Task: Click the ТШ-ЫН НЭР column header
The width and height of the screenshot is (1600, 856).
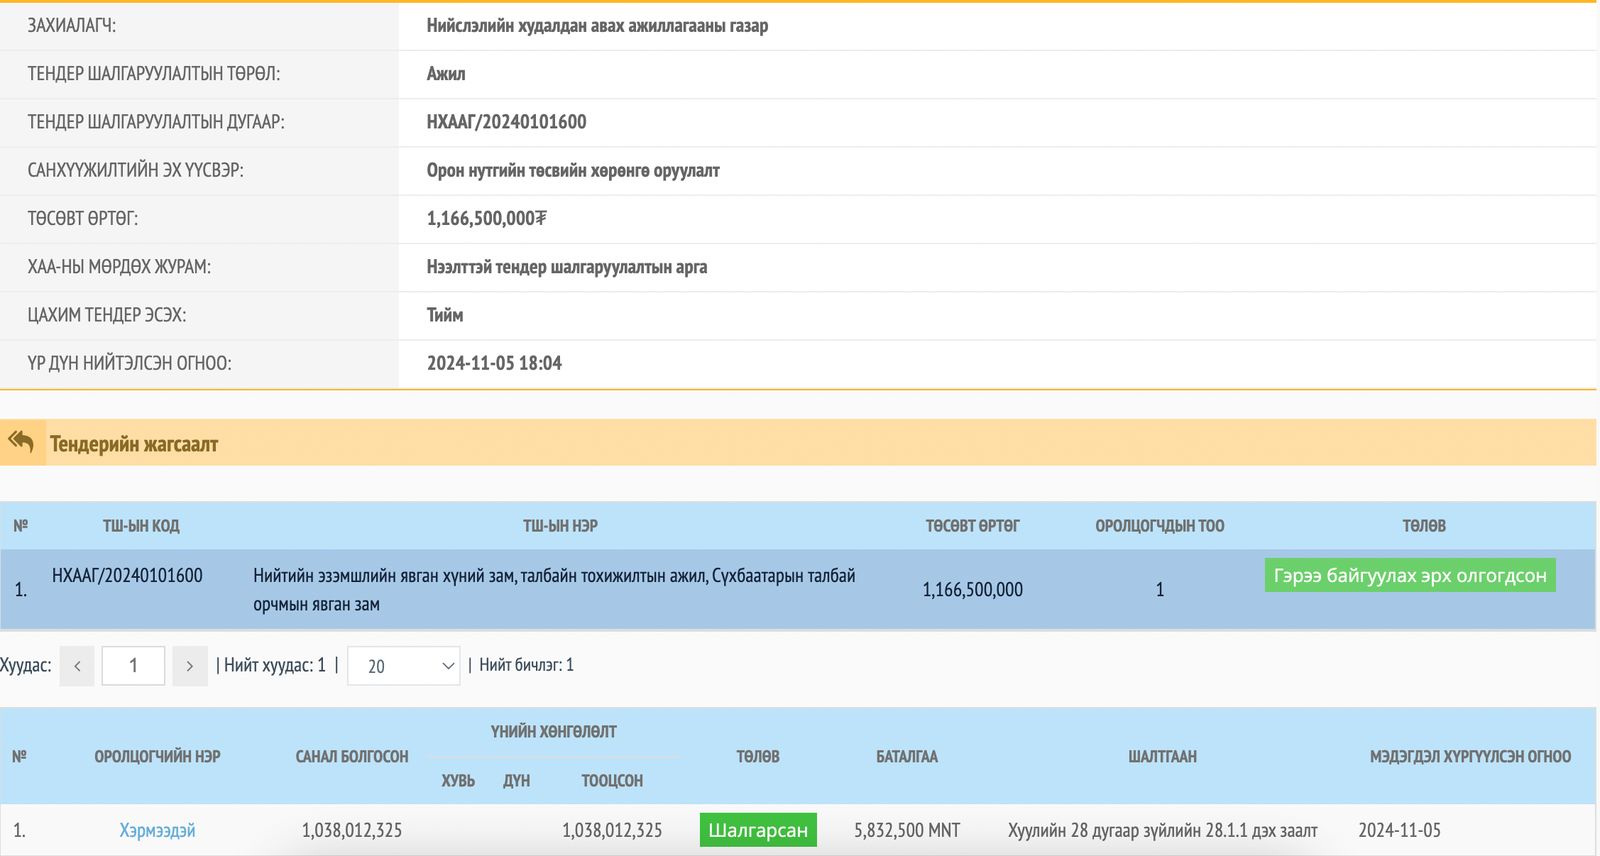Action: point(560,526)
